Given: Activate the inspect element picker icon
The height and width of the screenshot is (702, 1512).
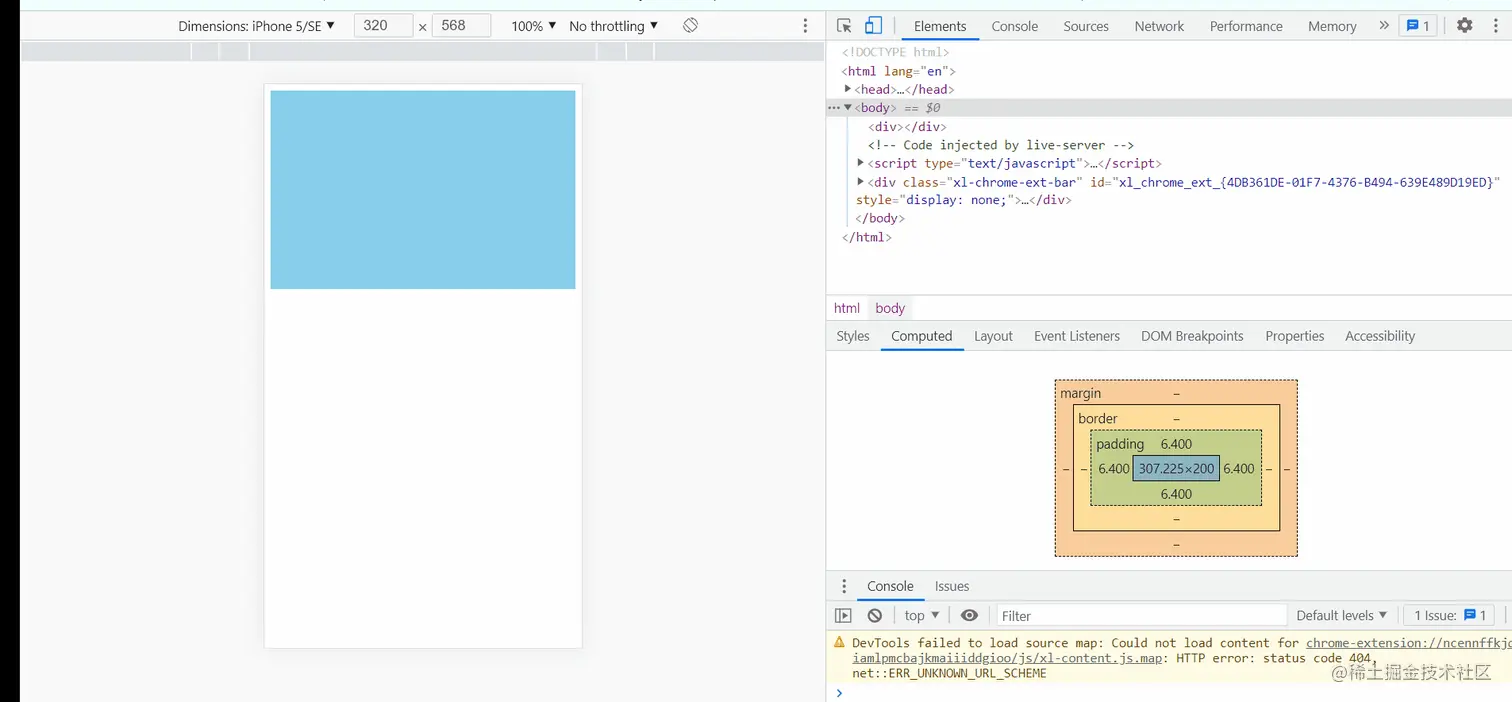Looking at the screenshot, I should (x=844, y=26).
